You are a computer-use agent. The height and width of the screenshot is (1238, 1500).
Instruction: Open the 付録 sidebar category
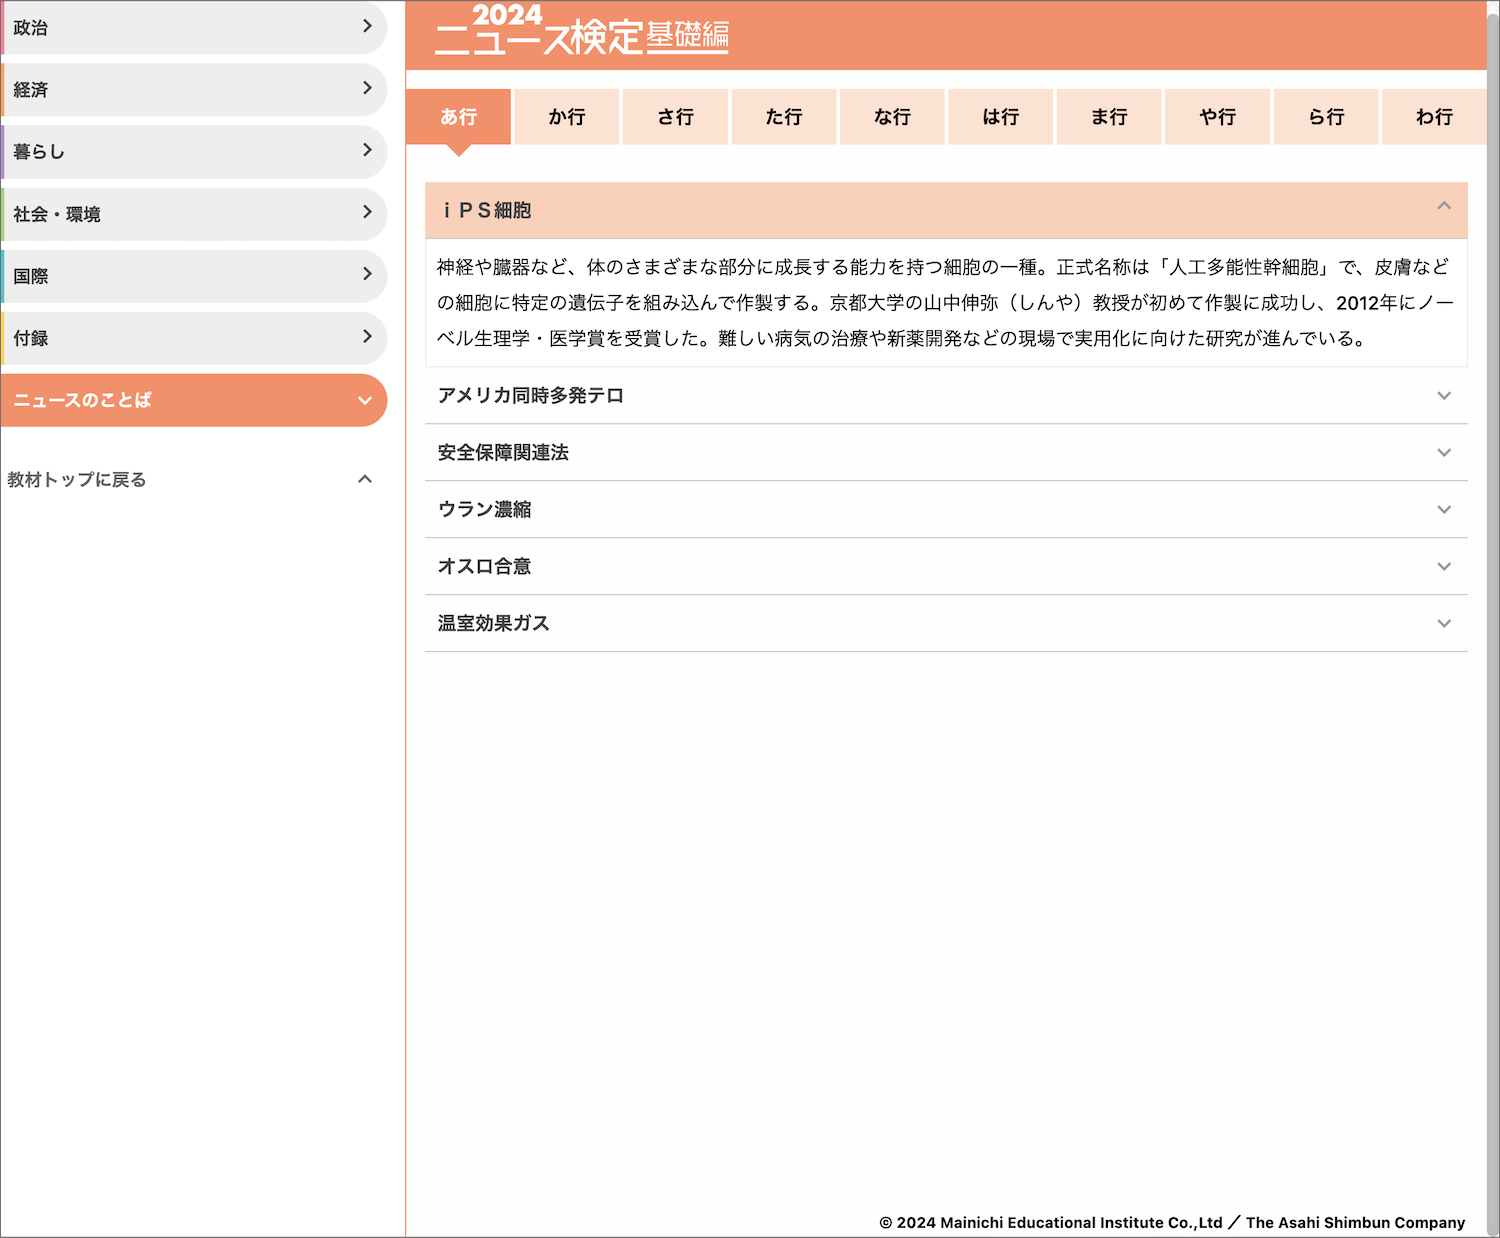tap(194, 338)
